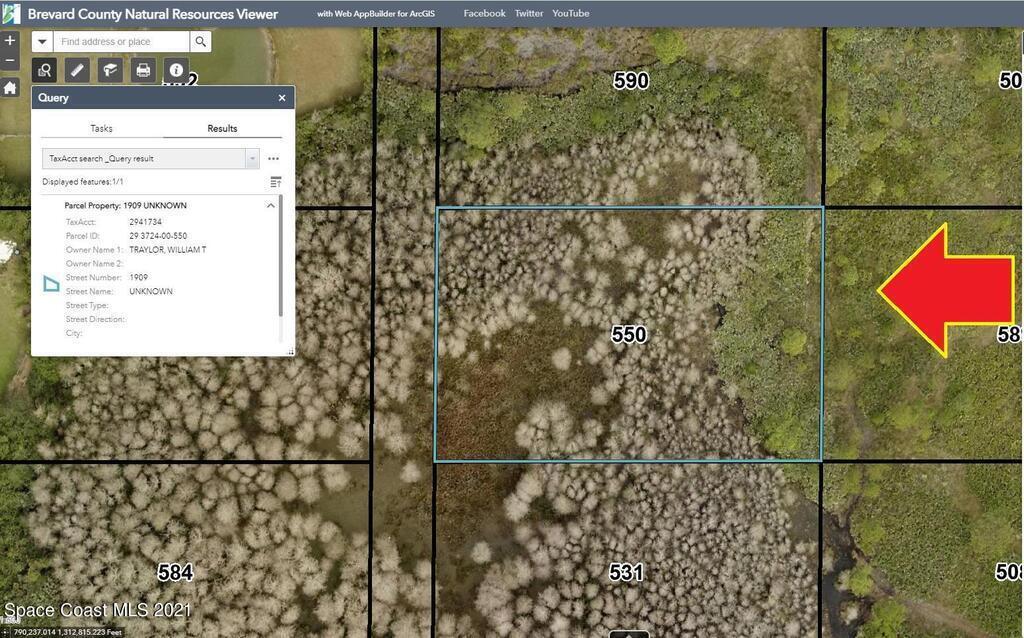Open the Facebook link
Viewport: 1024px width, 638px height.
click(x=484, y=13)
